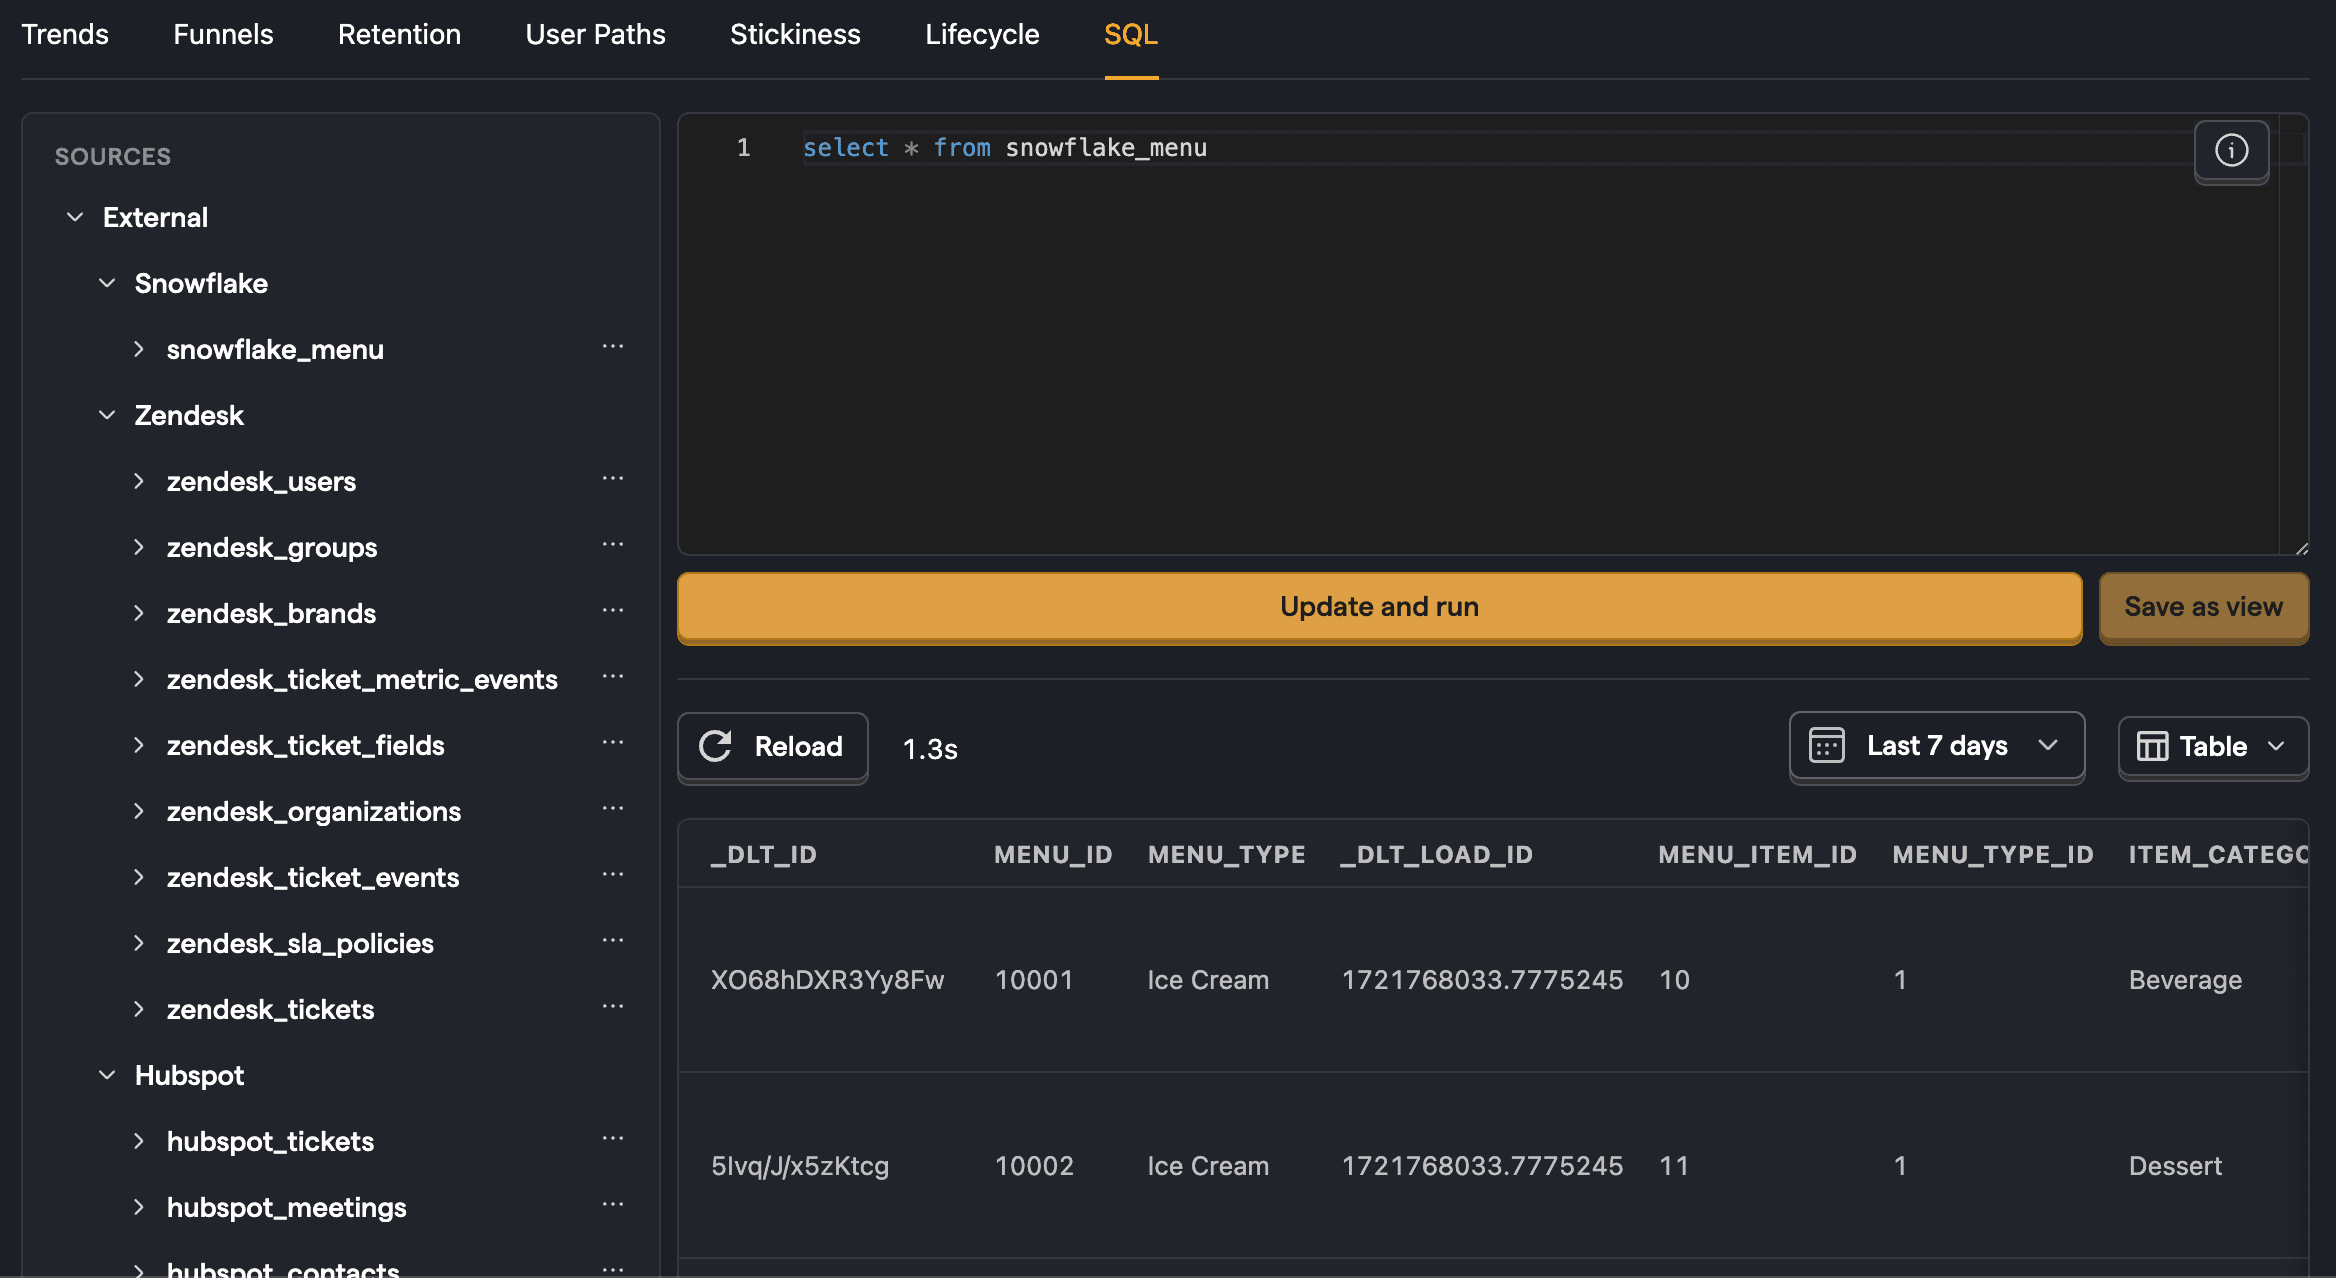The width and height of the screenshot is (2336, 1278).
Task: Expand zendesk_ticket_metric_events table columns
Action: point(139,679)
